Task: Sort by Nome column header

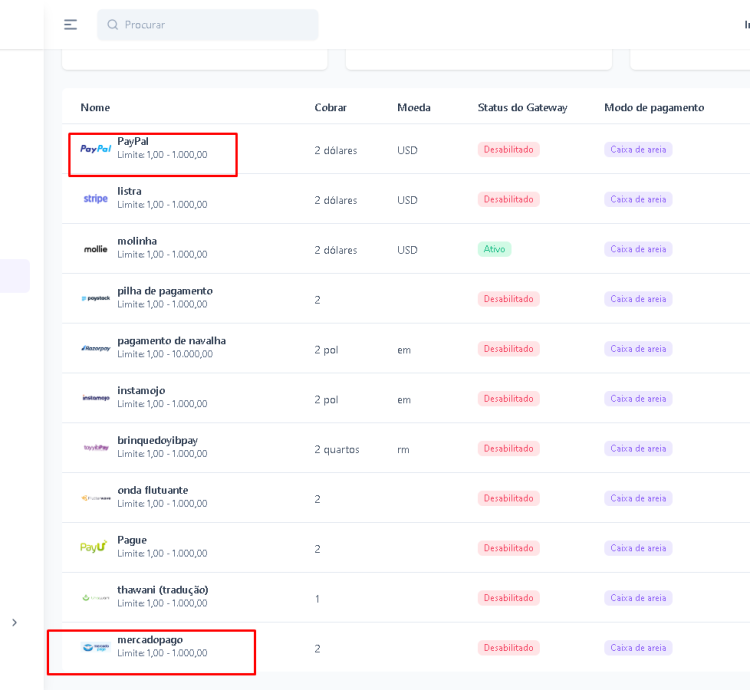Action: 95,107
